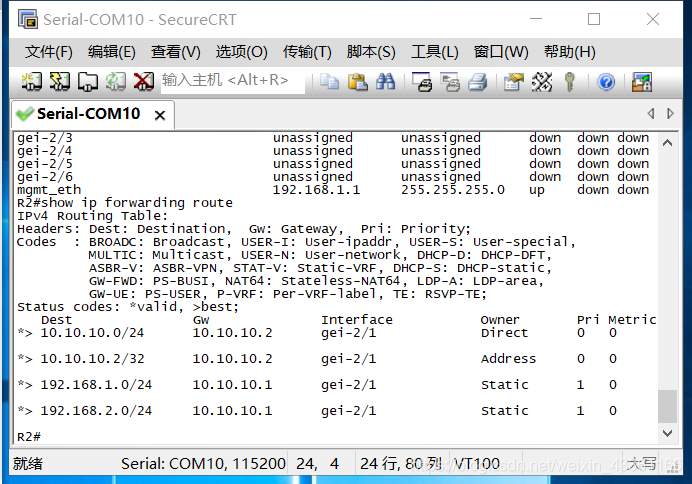Click the terminal scrollbar up arrow
The width and height of the screenshot is (692, 484).
[667, 143]
